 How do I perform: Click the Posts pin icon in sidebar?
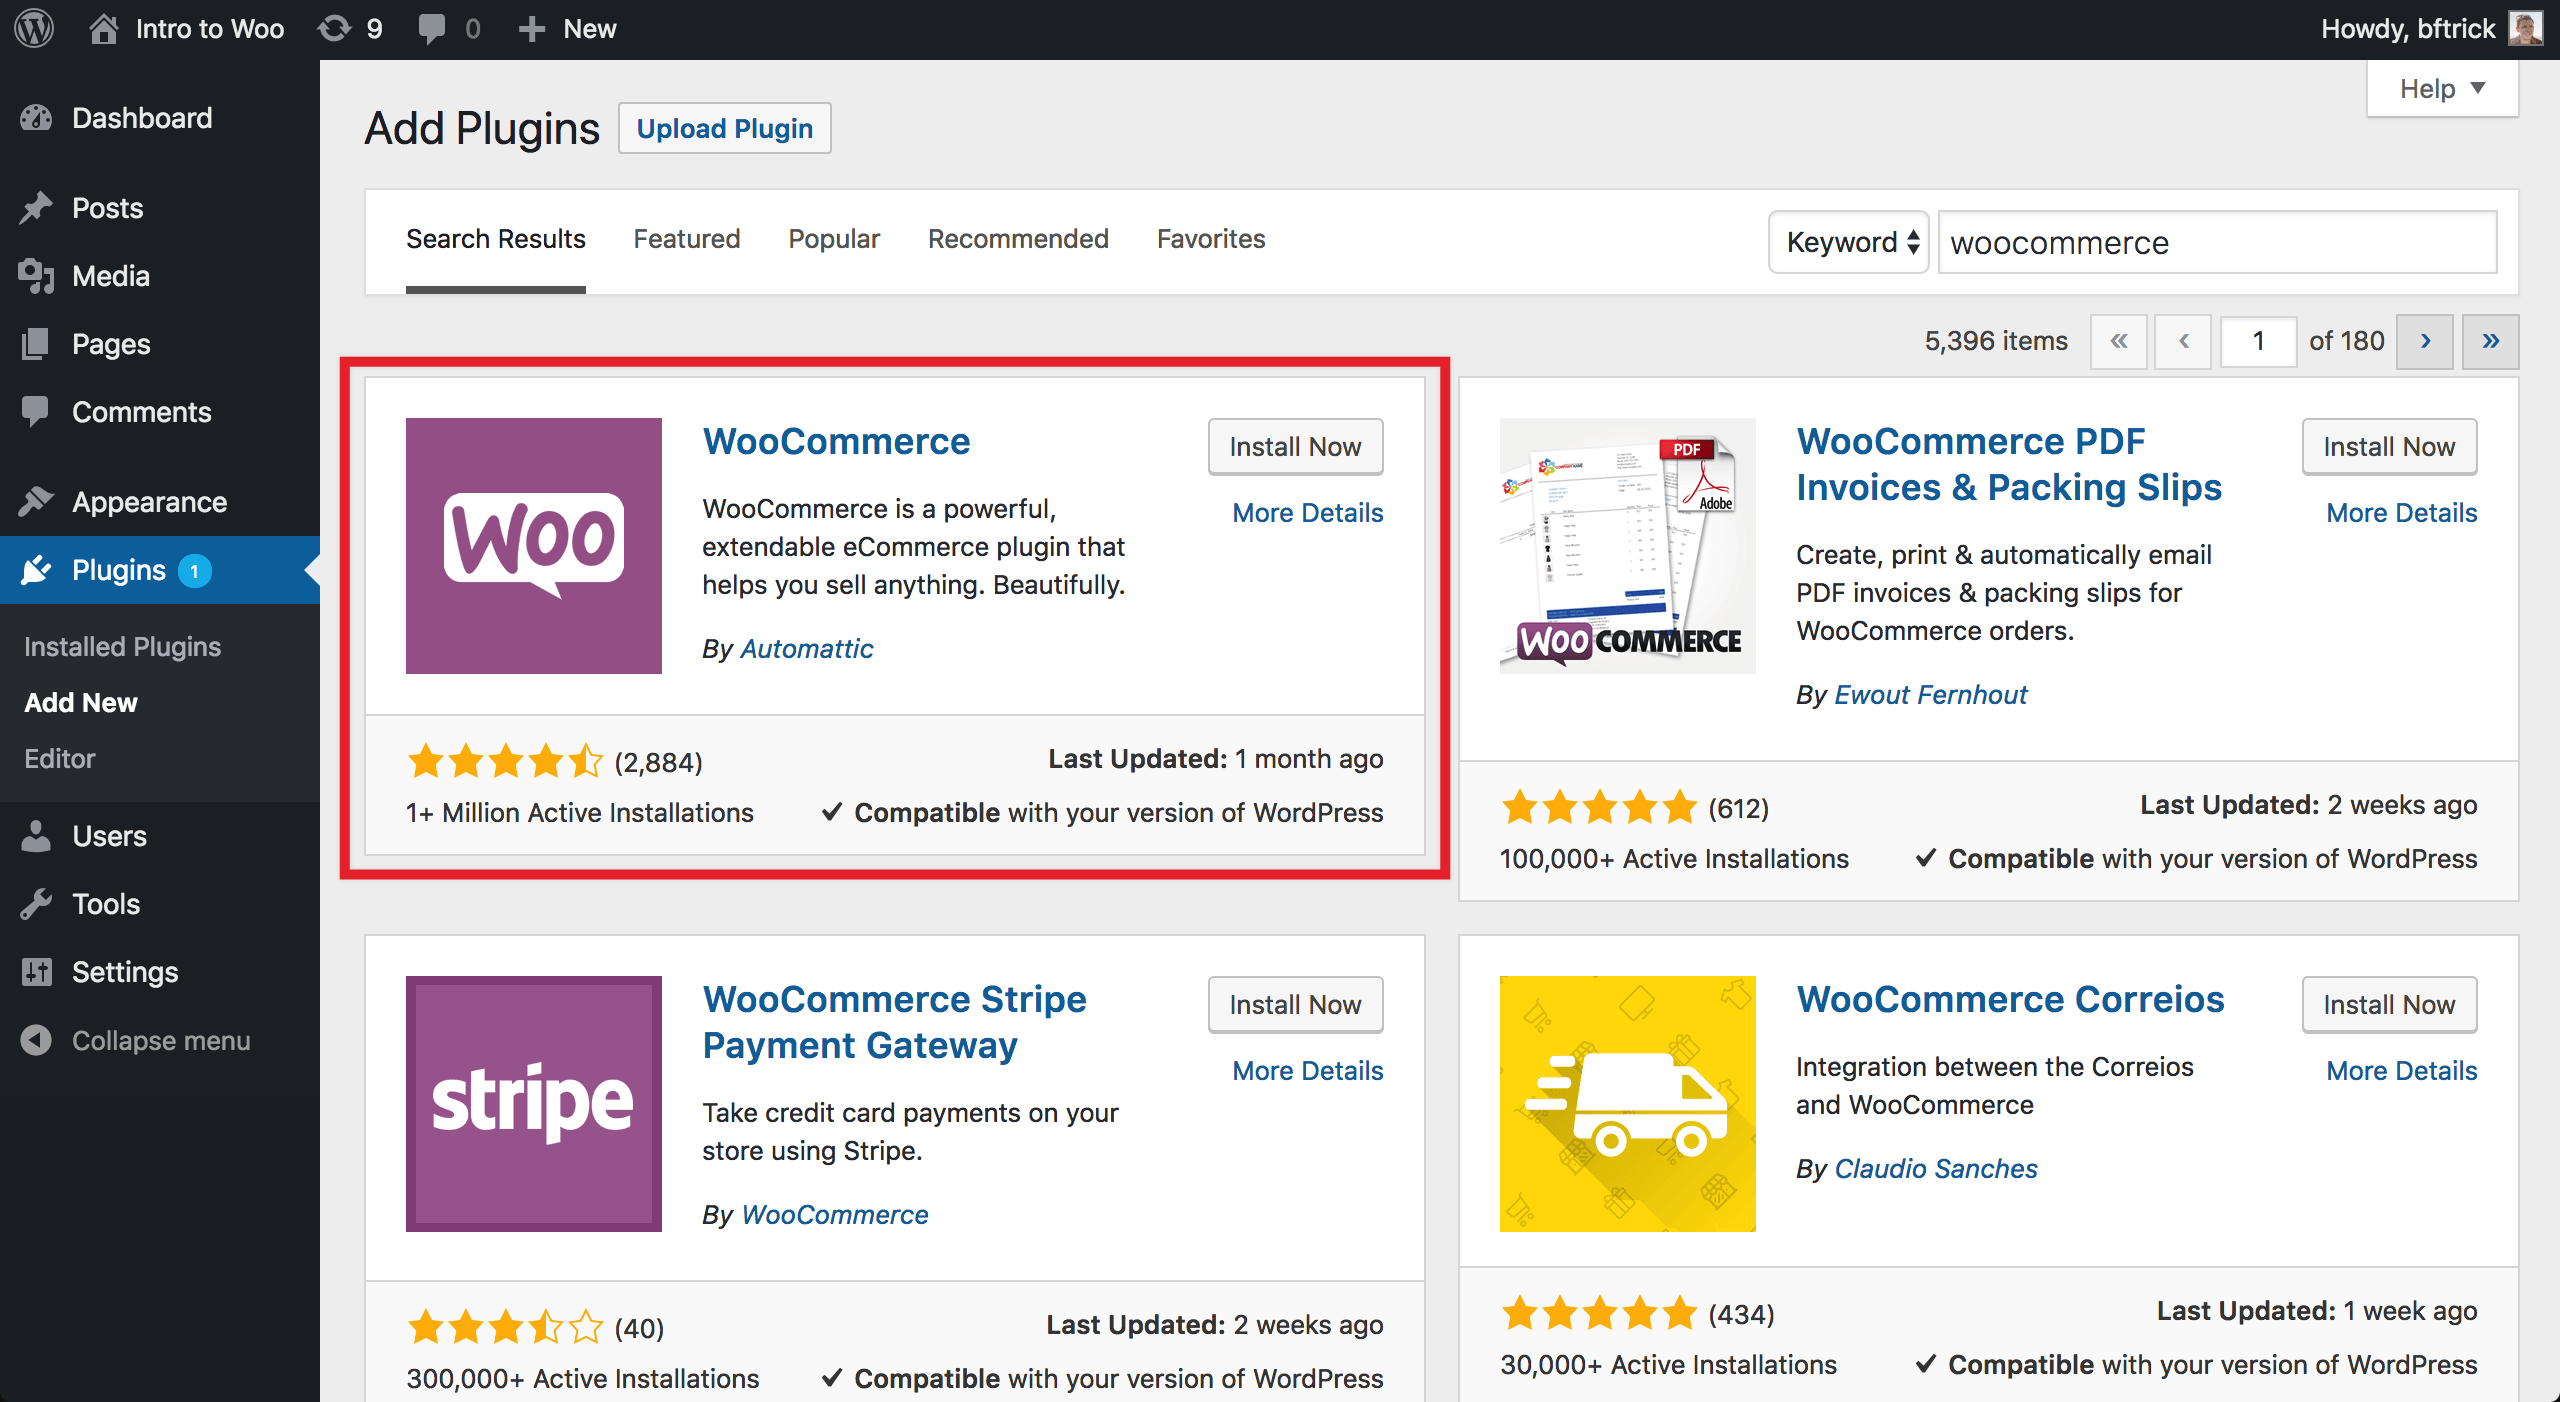36,207
